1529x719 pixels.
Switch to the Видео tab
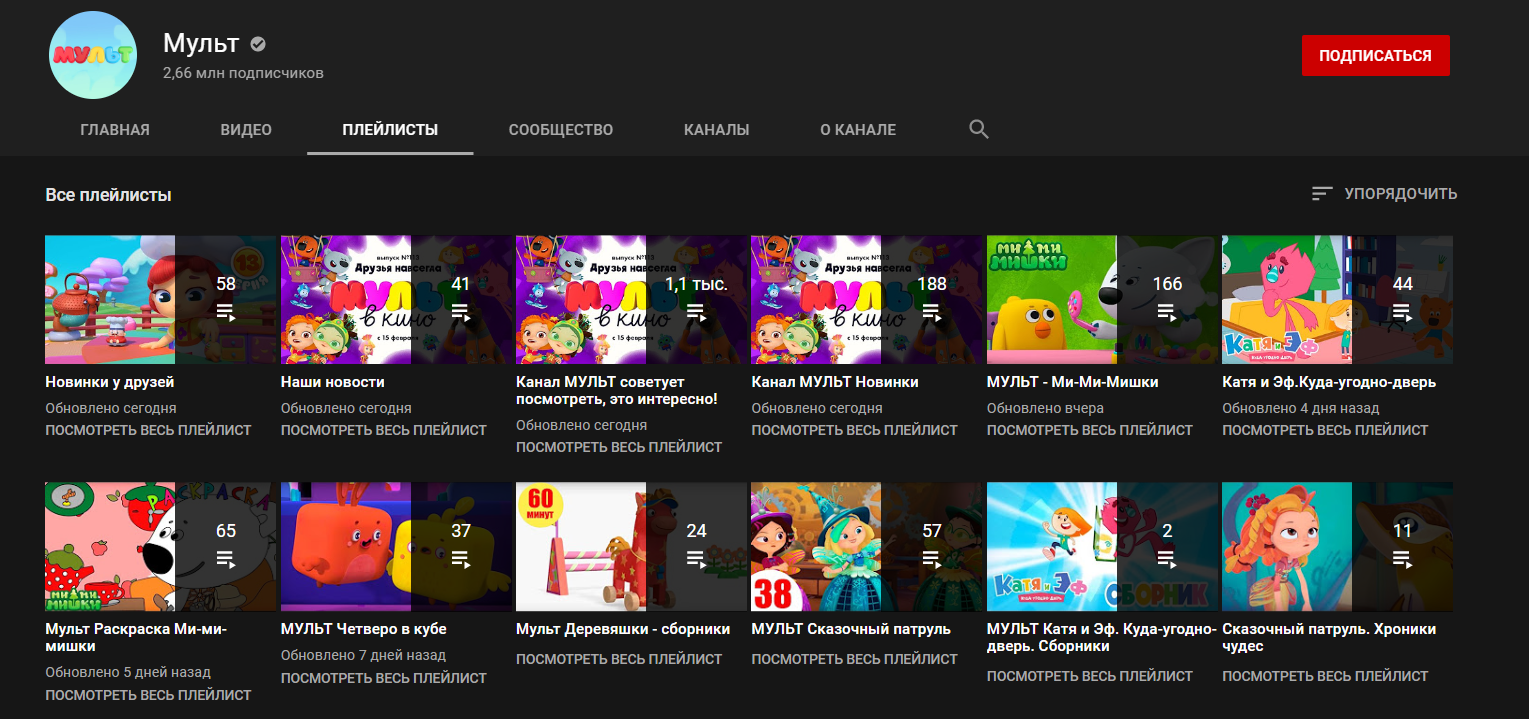click(x=246, y=130)
